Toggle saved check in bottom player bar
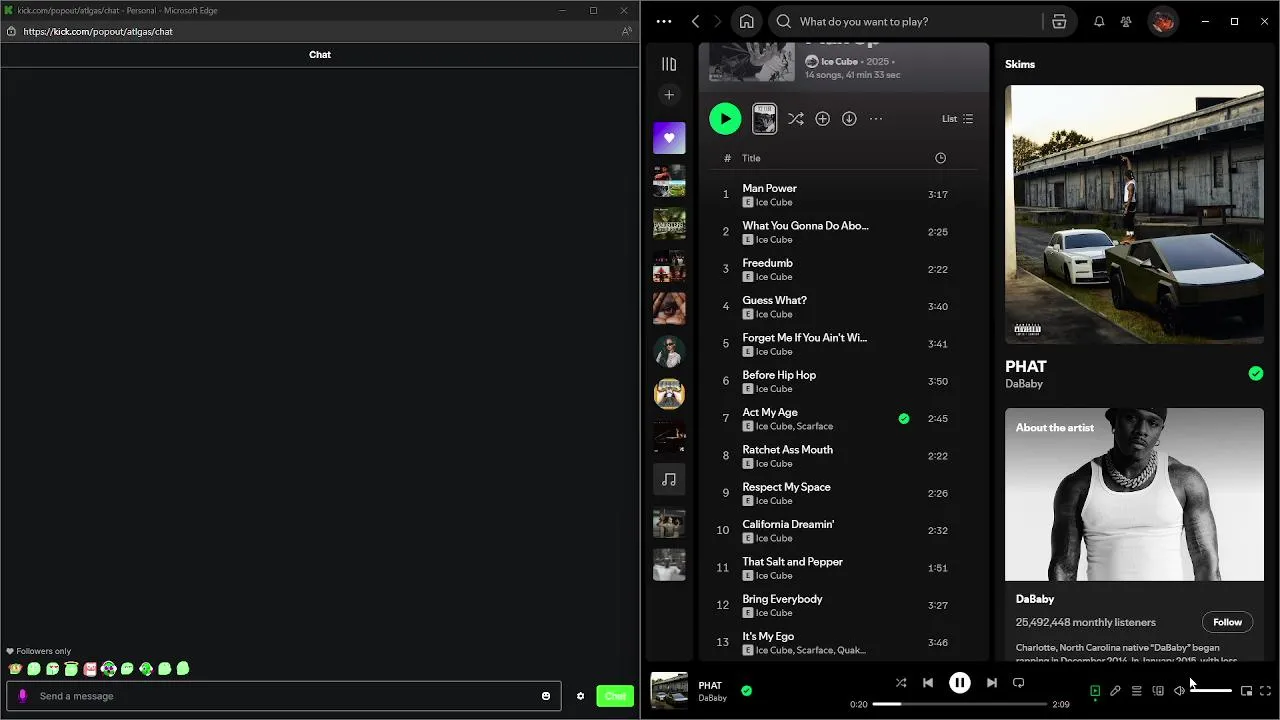 pos(746,690)
